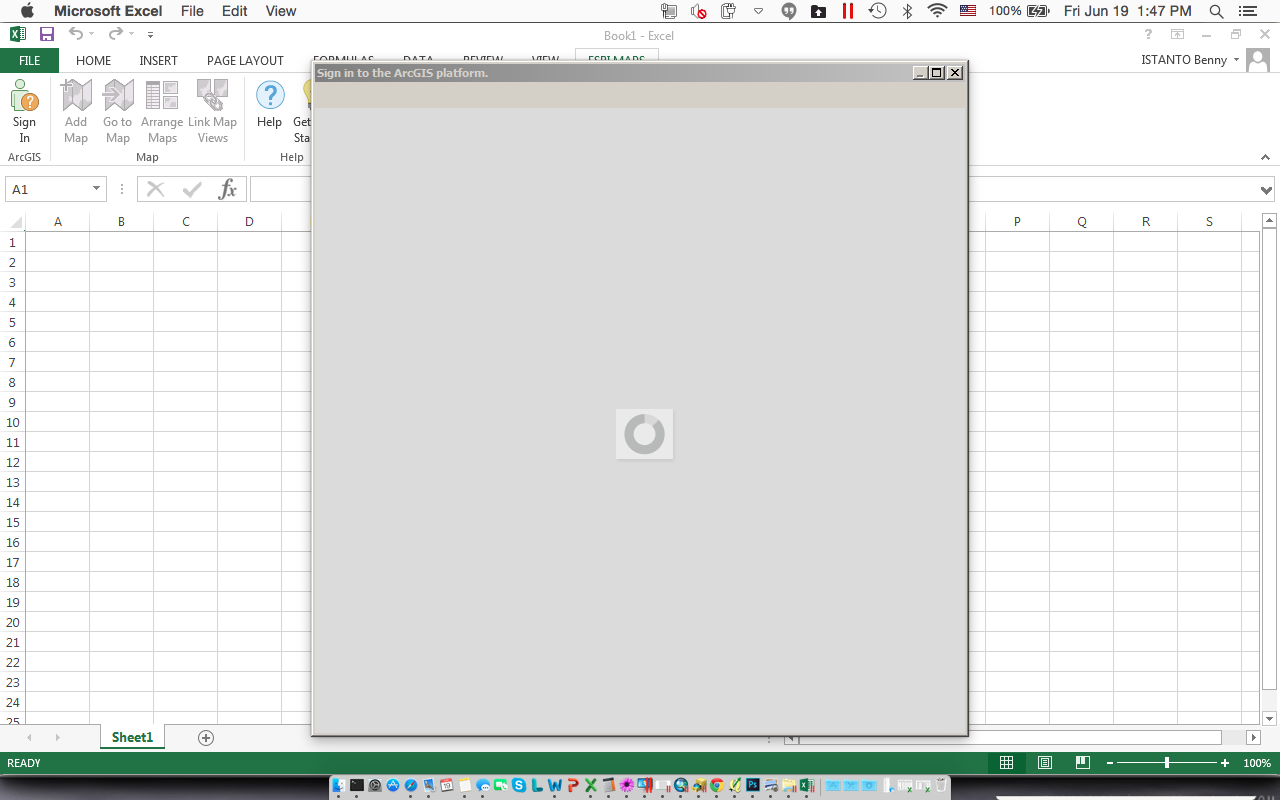Screen dimensions: 1280x800
Task: Click the formula bar Cancel X icon
Action: [155, 189]
